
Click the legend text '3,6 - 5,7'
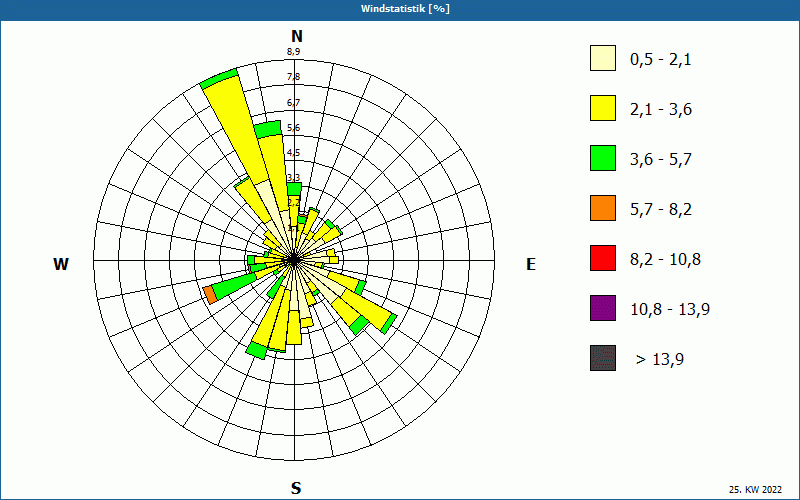point(661,160)
